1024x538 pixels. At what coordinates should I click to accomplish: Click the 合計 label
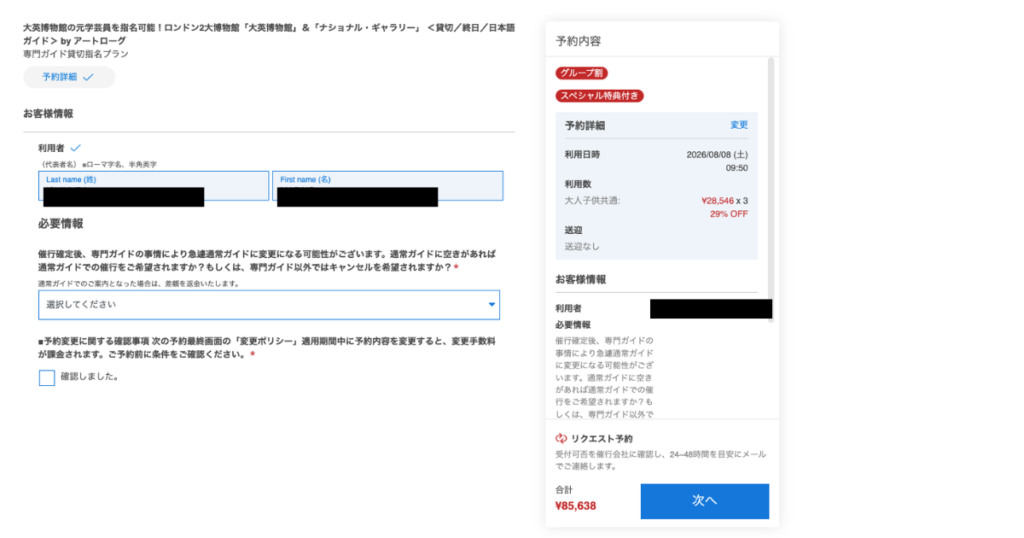[x=564, y=490]
